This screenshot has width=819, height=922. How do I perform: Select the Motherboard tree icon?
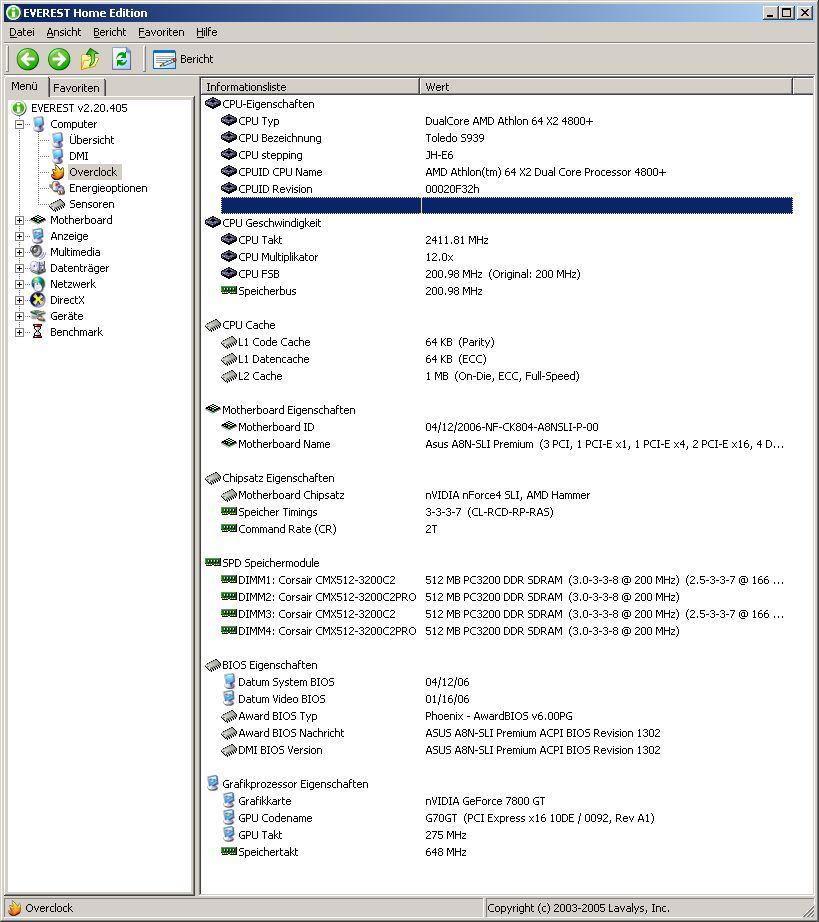(x=38, y=220)
